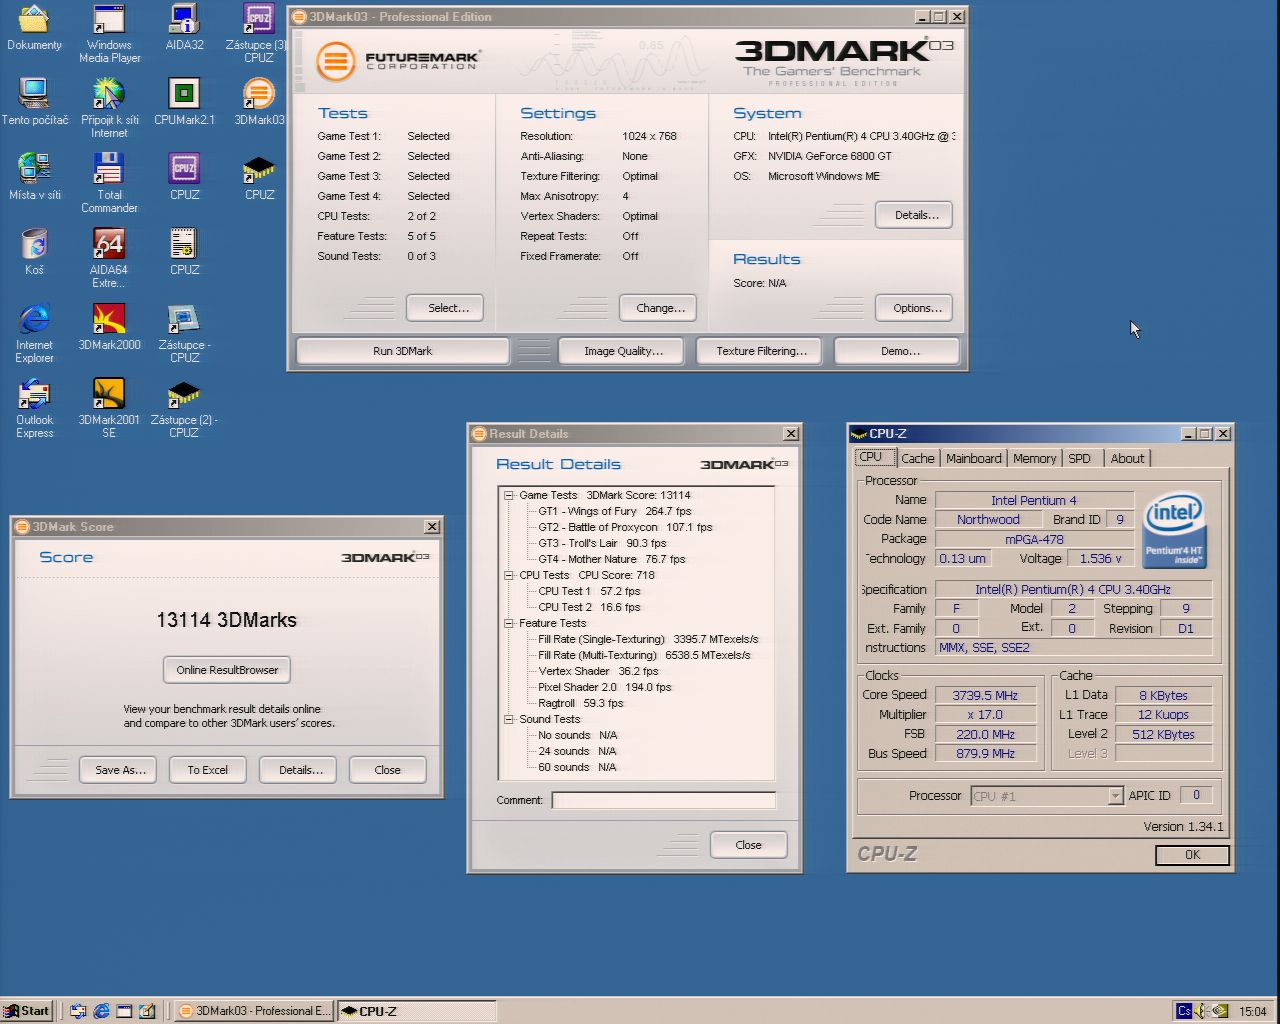Launch Internet Explorer from quick launch bar
The image size is (1280, 1024).
[x=101, y=1011]
